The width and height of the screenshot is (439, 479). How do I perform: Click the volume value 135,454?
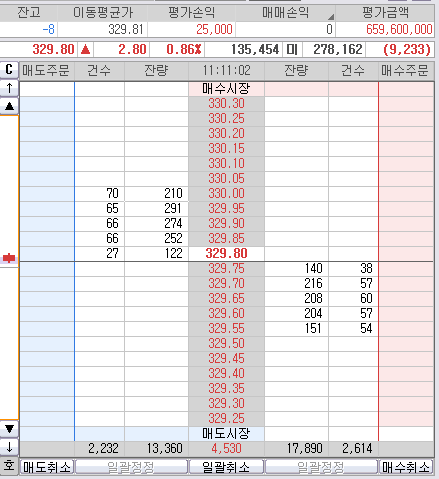[x=255, y=50]
